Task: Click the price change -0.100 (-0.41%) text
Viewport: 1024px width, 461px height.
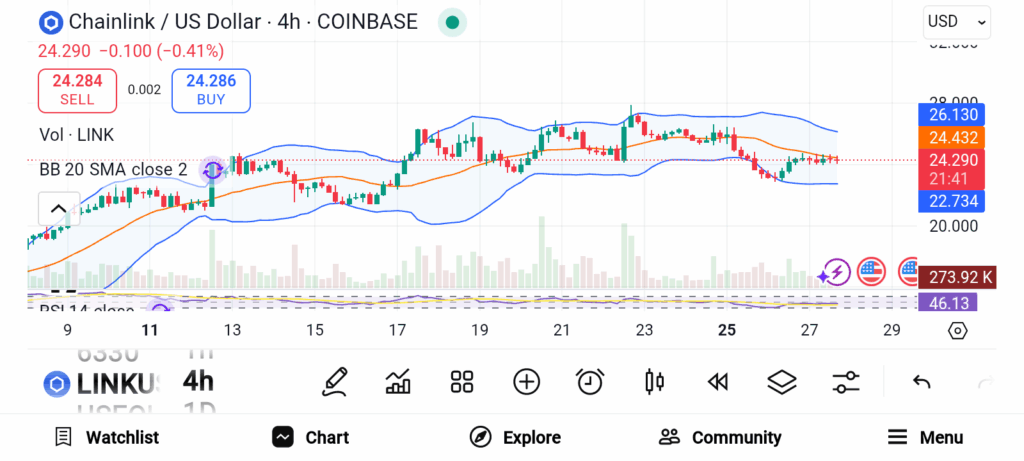Action: coord(162,51)
